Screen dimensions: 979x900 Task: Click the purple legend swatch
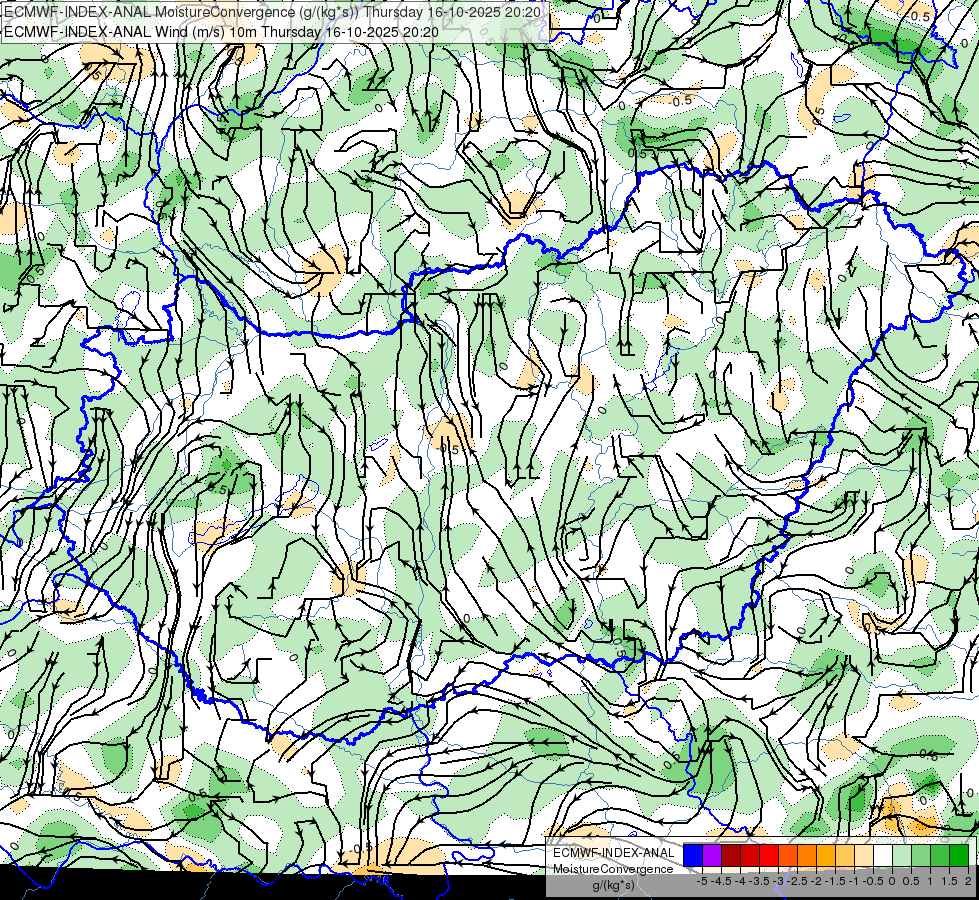point(712,856)
